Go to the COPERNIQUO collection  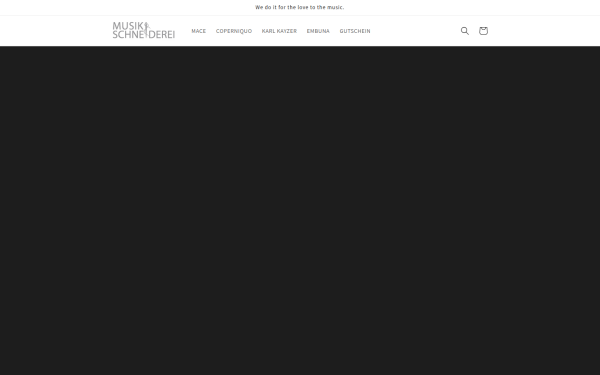(234, 31)
